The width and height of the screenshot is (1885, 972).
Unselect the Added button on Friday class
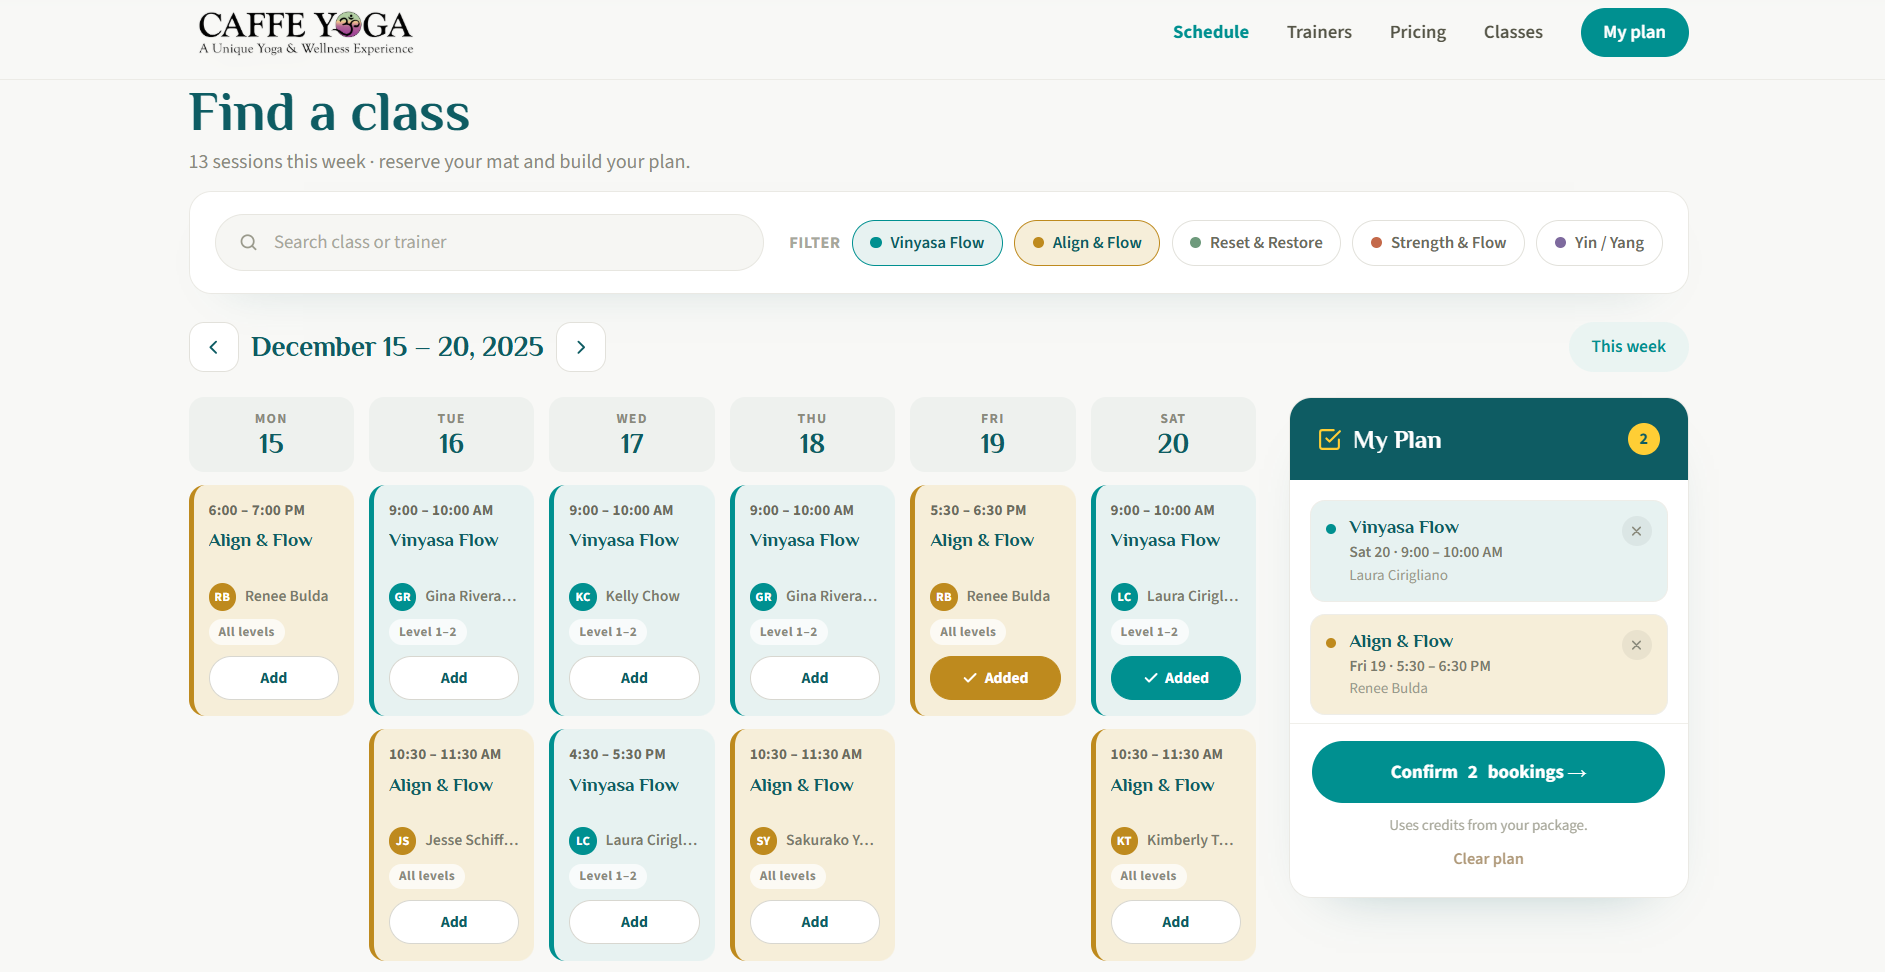(995, 678)
